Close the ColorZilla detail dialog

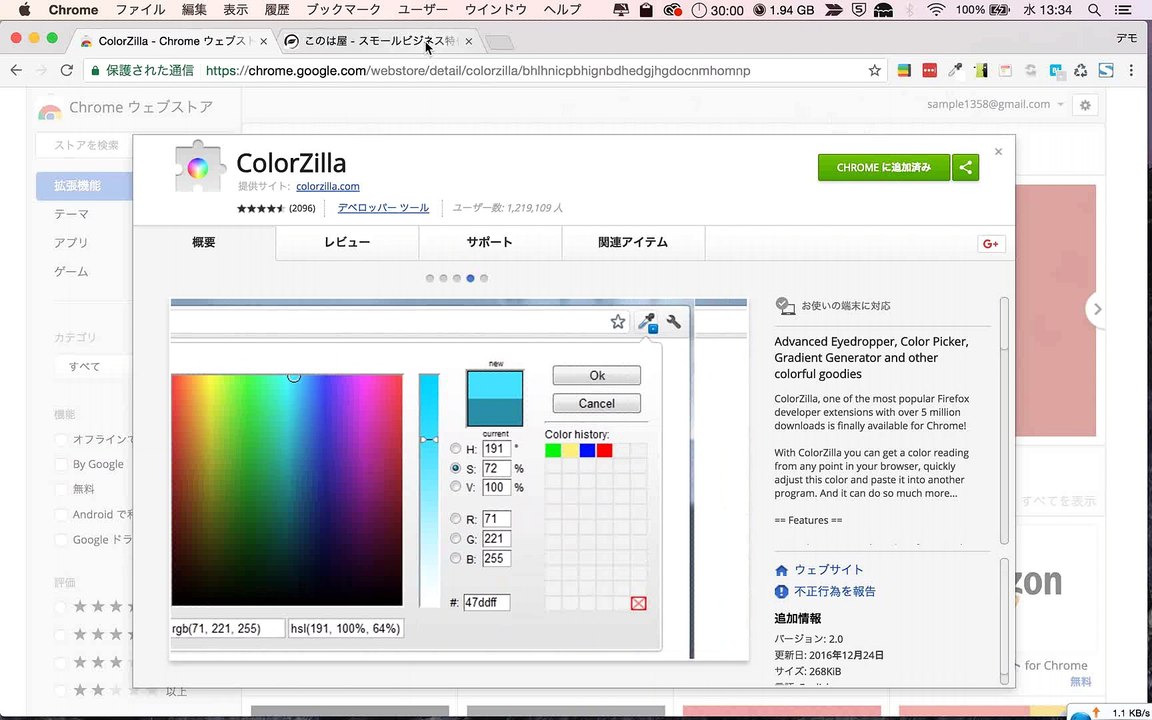998,151
